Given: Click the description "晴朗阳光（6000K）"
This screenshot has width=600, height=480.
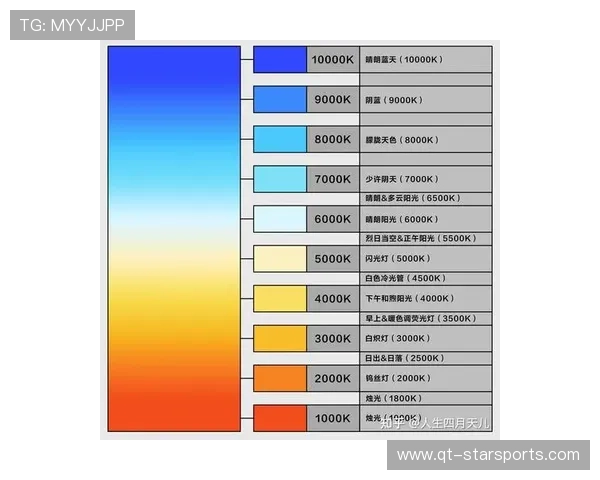Looking at the screenshot, I should click(x=403, y=219).
